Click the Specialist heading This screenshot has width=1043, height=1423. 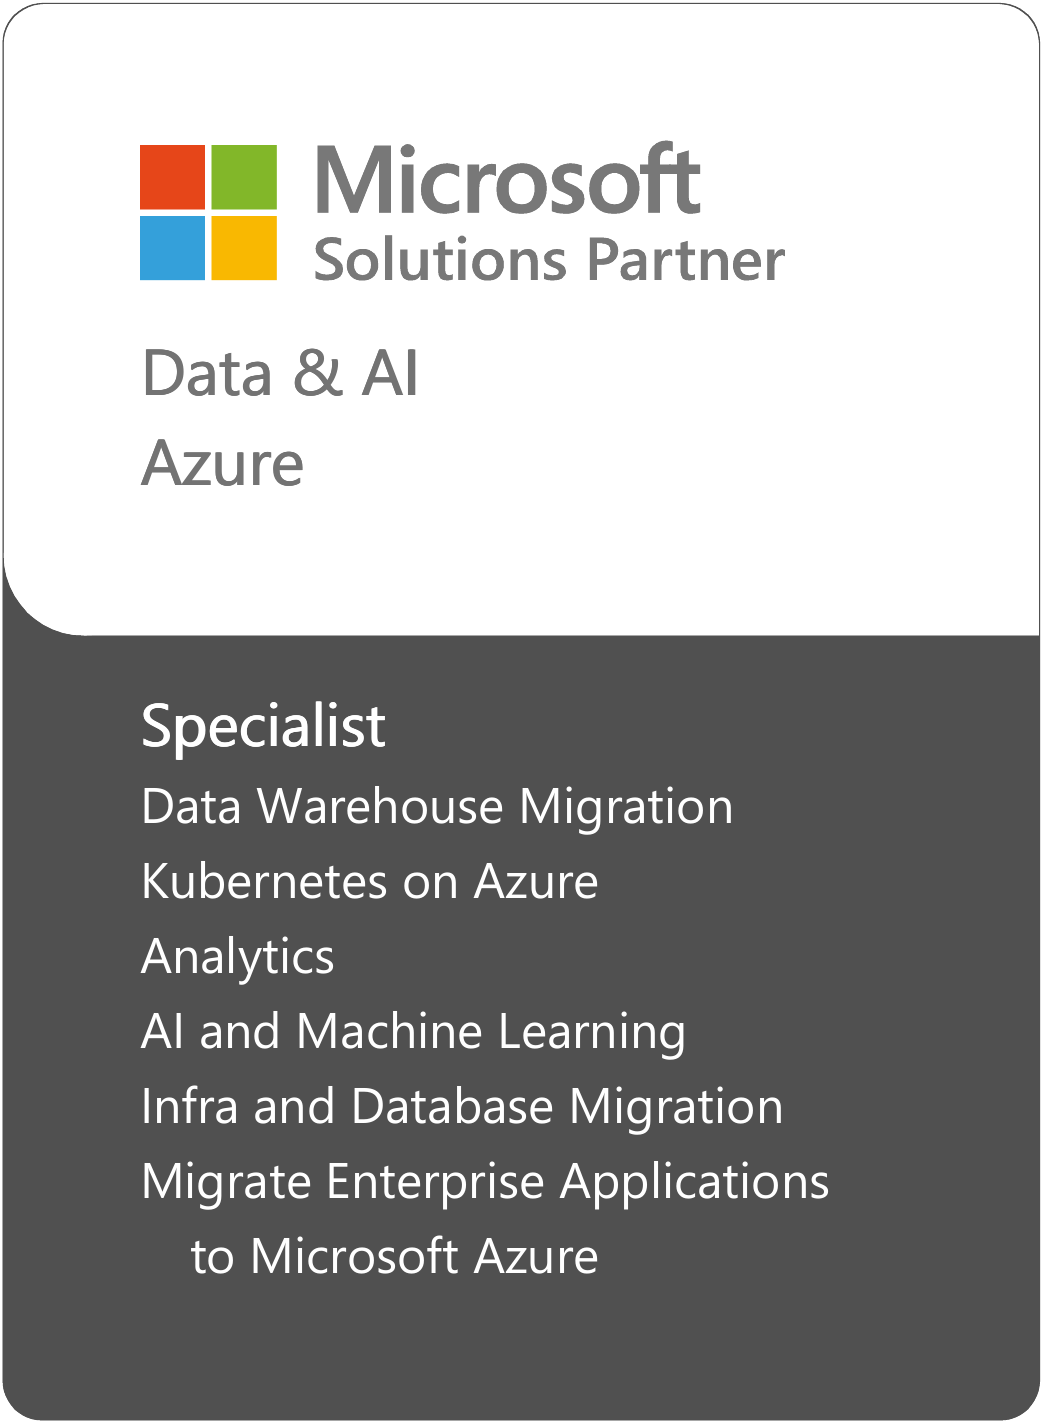[x=263, y=726]
